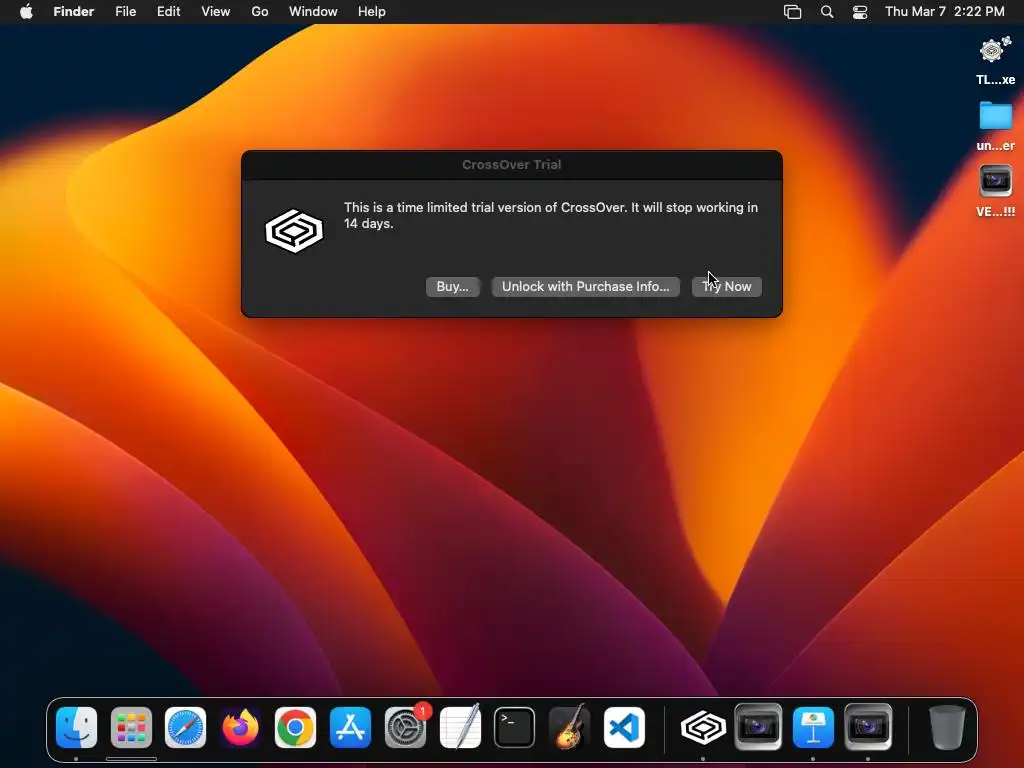The height and width of the screenshot is (768, 1024).
Task: Open Launchpad from the Dock
Action: click(x=131, y=728)
